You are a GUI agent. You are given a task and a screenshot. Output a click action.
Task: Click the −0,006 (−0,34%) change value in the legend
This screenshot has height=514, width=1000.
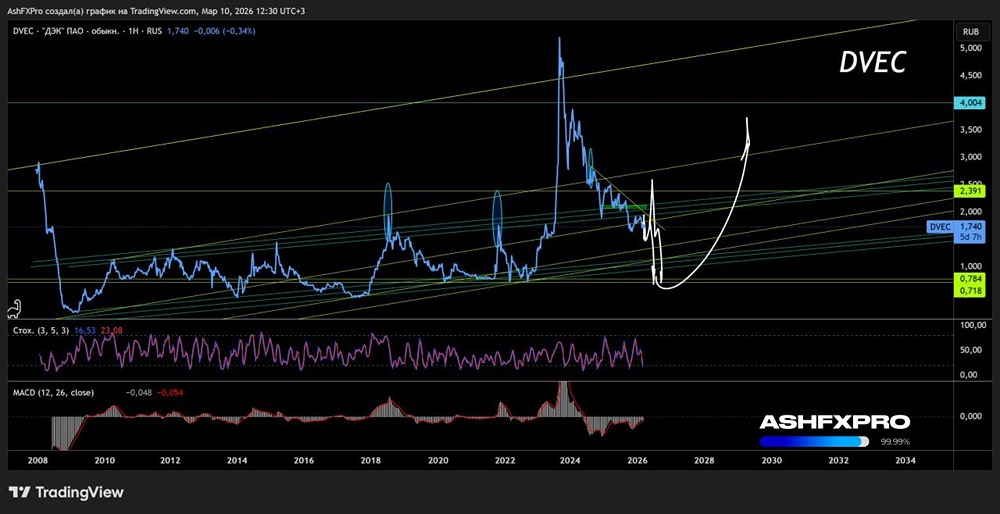tap(224, 31)
